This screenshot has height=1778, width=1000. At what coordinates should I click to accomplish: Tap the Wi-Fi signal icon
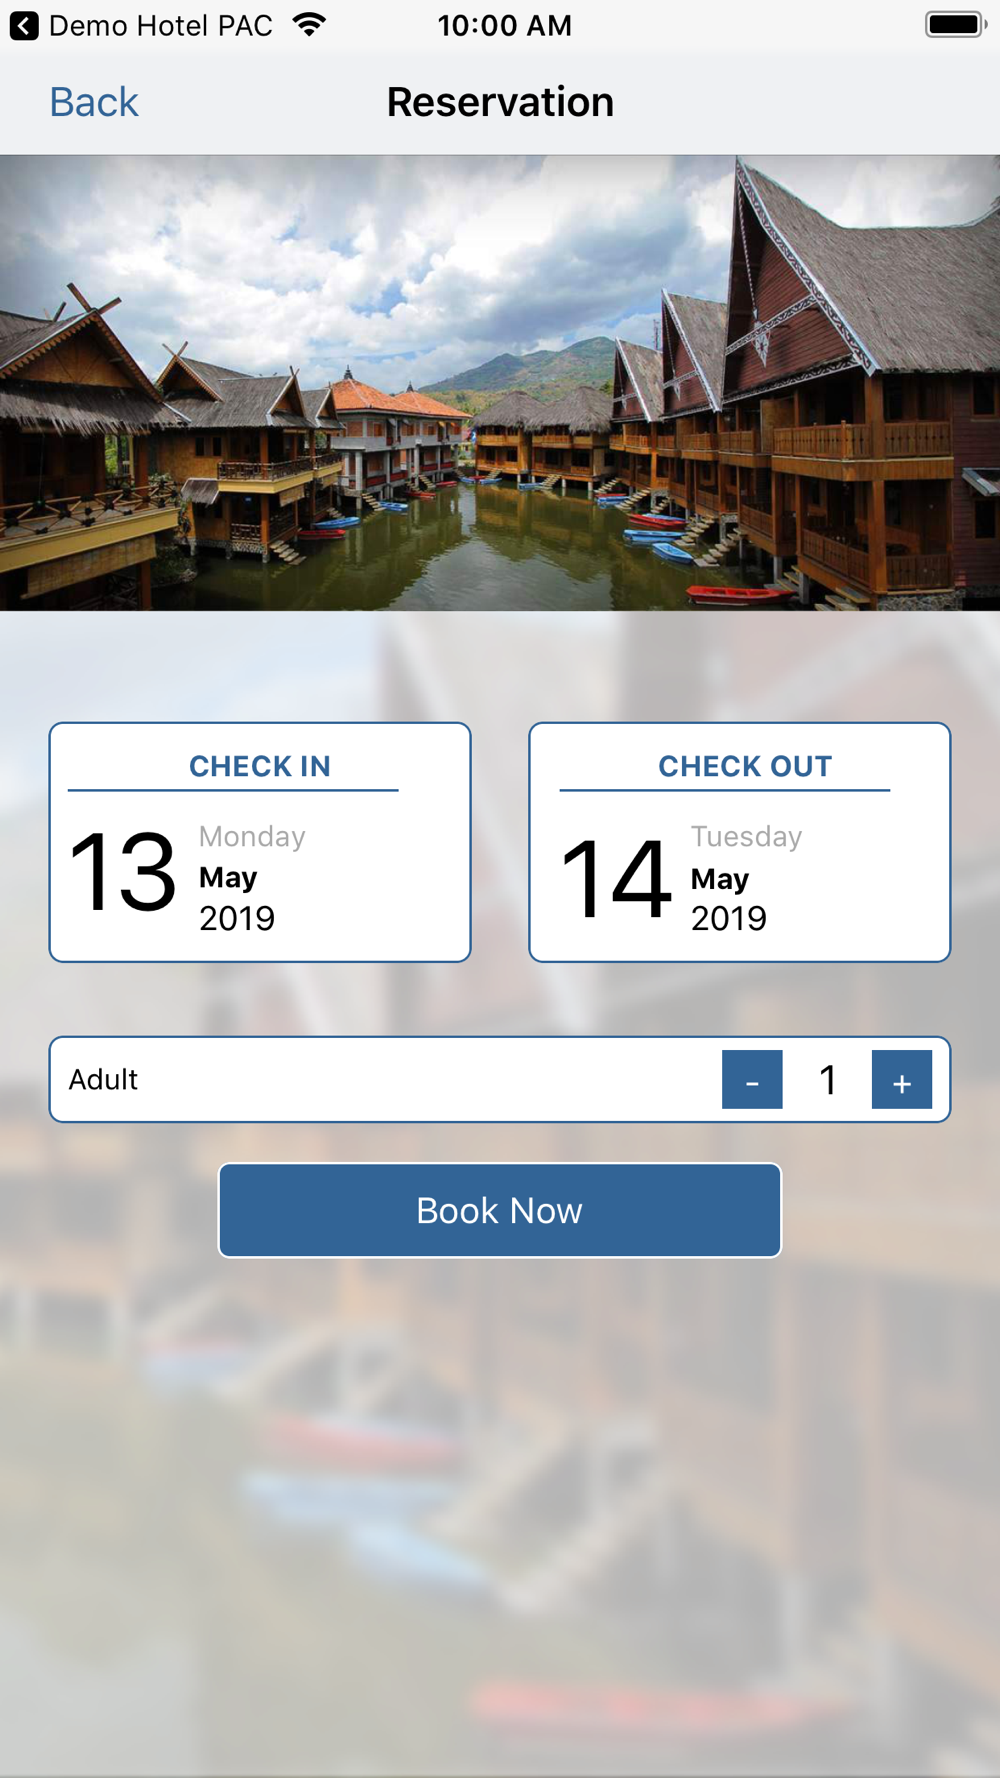[310, 25]
